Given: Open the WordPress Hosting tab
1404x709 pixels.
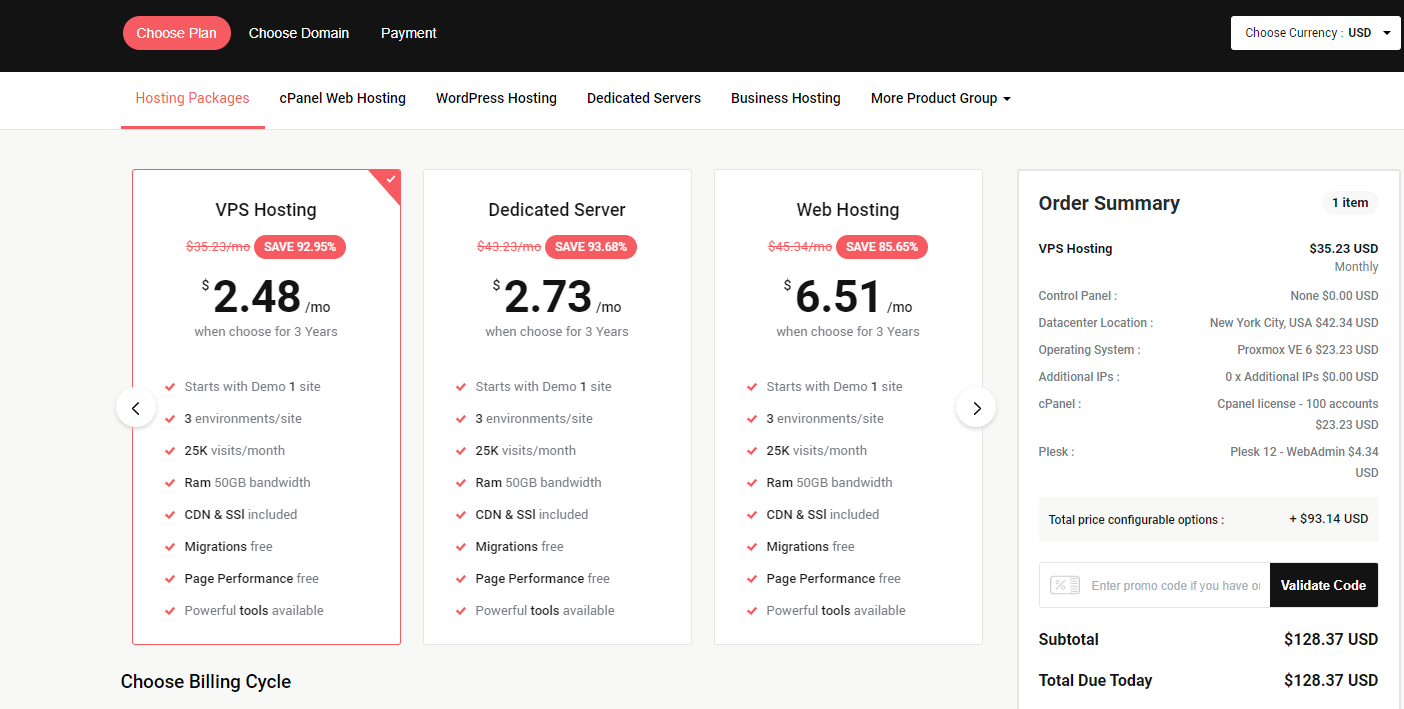Looking at the screenshot, I should click(496, 98).
